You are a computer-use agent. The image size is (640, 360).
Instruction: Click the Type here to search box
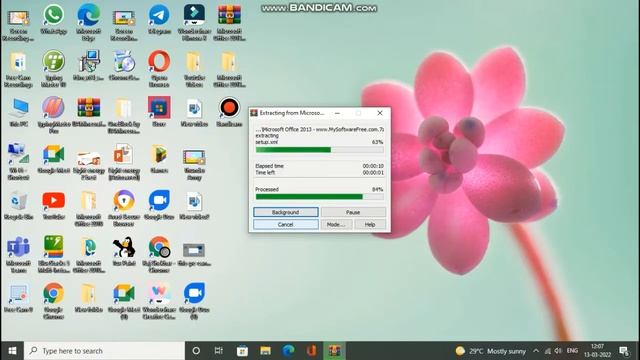(104, 351)
